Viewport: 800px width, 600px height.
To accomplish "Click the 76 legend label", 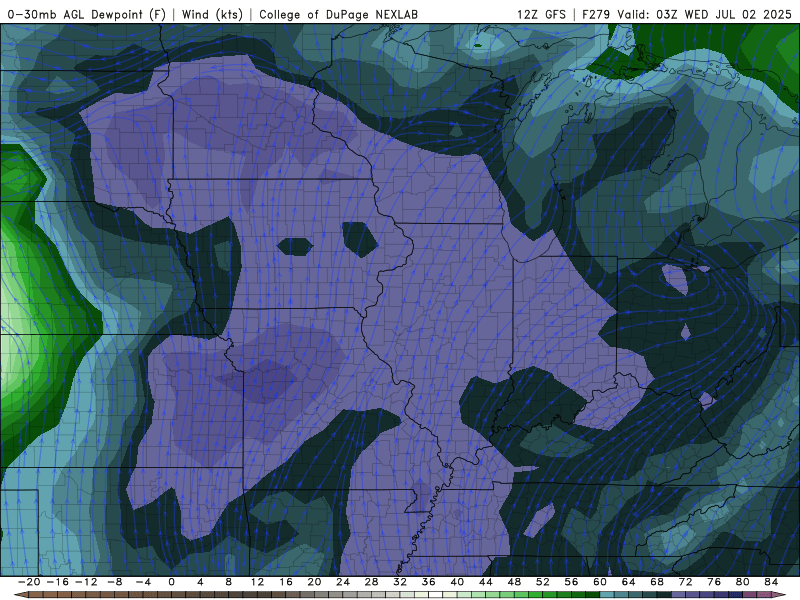I will 714,582.
